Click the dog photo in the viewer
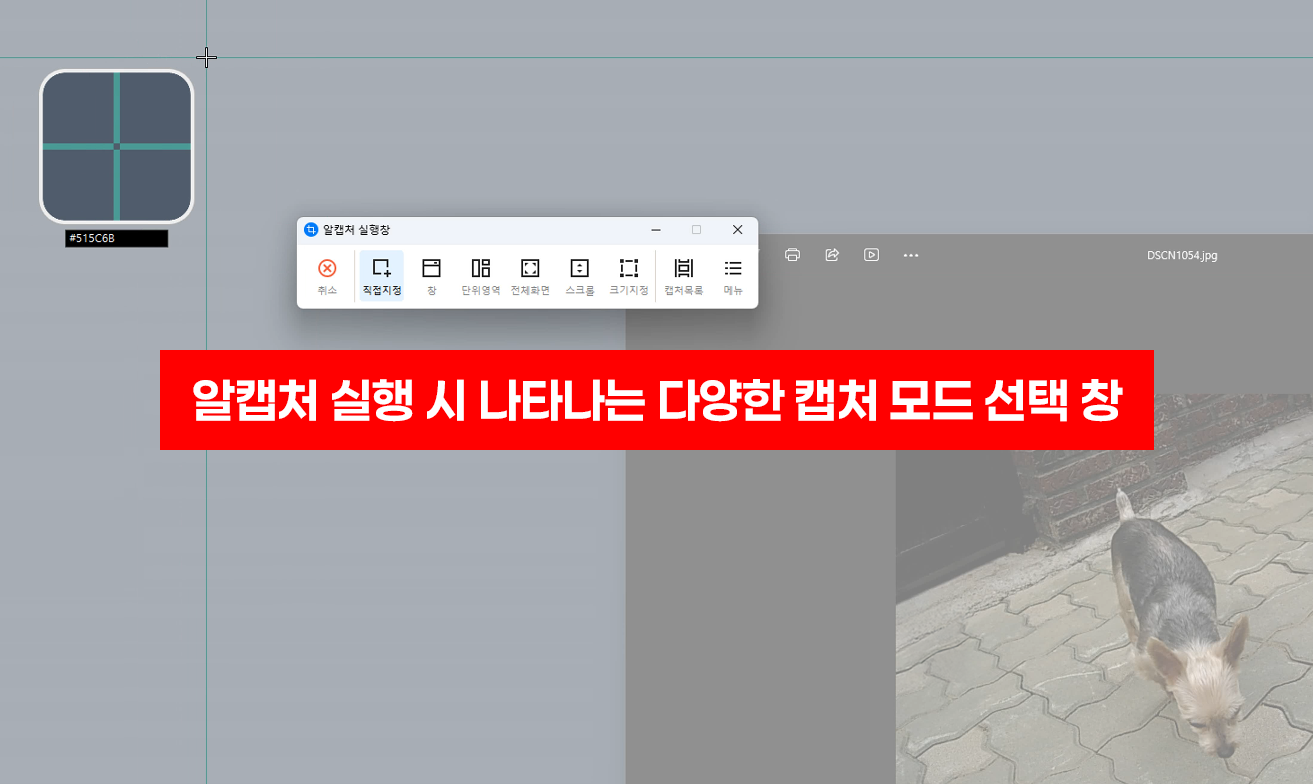The image size is (1313, 784). coord(1104,588)
